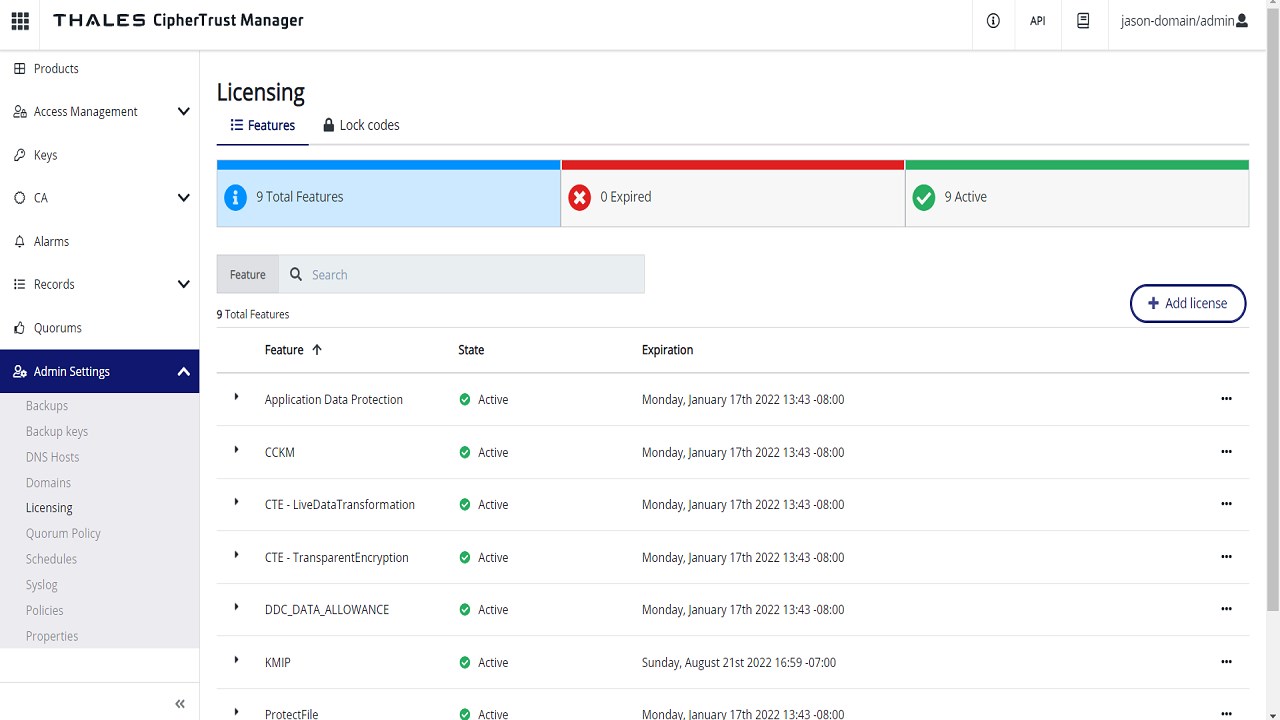
Task: Select the Features tab
Action: (x=263, y=125)
